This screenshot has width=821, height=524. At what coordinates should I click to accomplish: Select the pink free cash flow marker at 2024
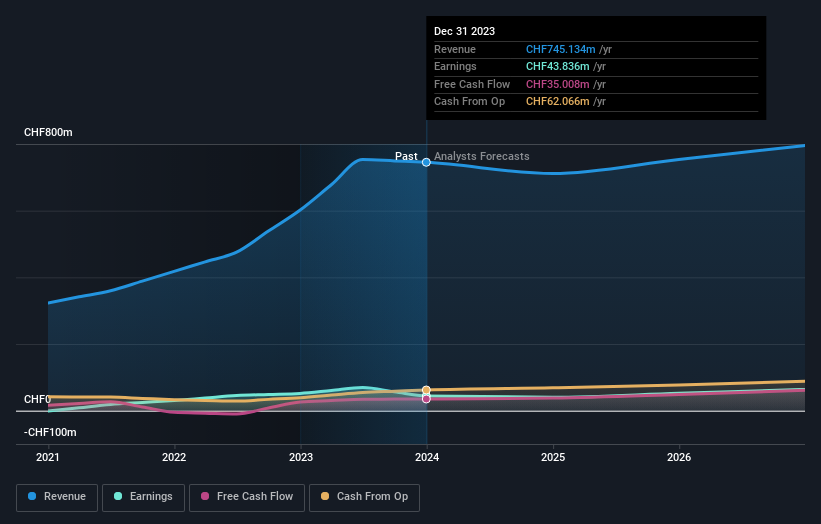(x=426, y=399)
